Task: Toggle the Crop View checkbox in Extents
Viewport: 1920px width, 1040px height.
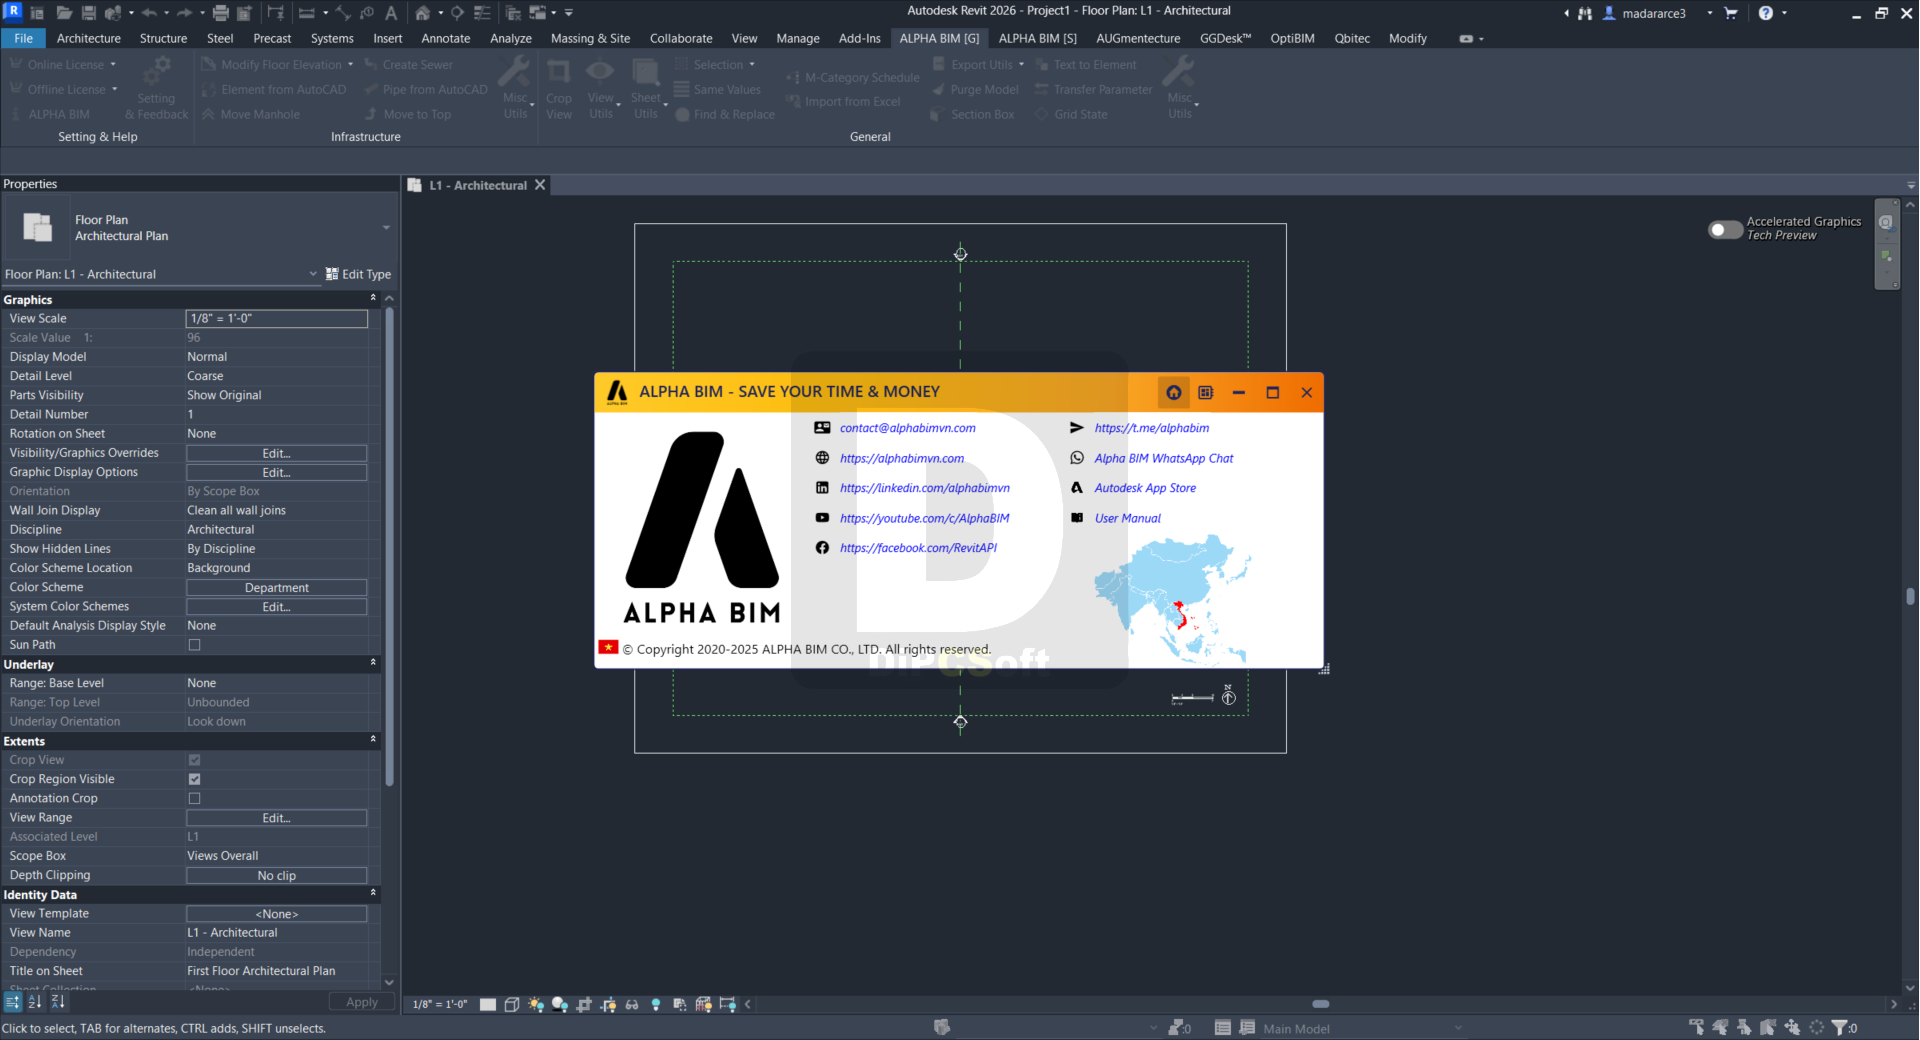Action: coord(195,760)
